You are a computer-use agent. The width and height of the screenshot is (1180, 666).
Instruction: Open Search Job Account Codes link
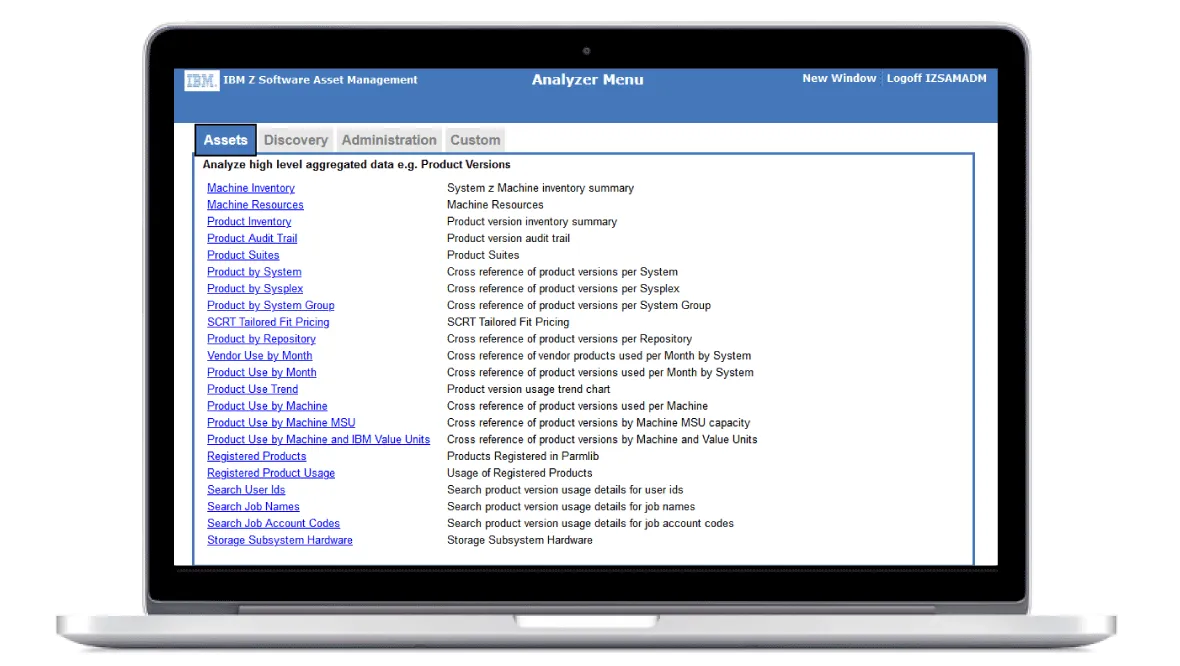(x=273, y=524)
